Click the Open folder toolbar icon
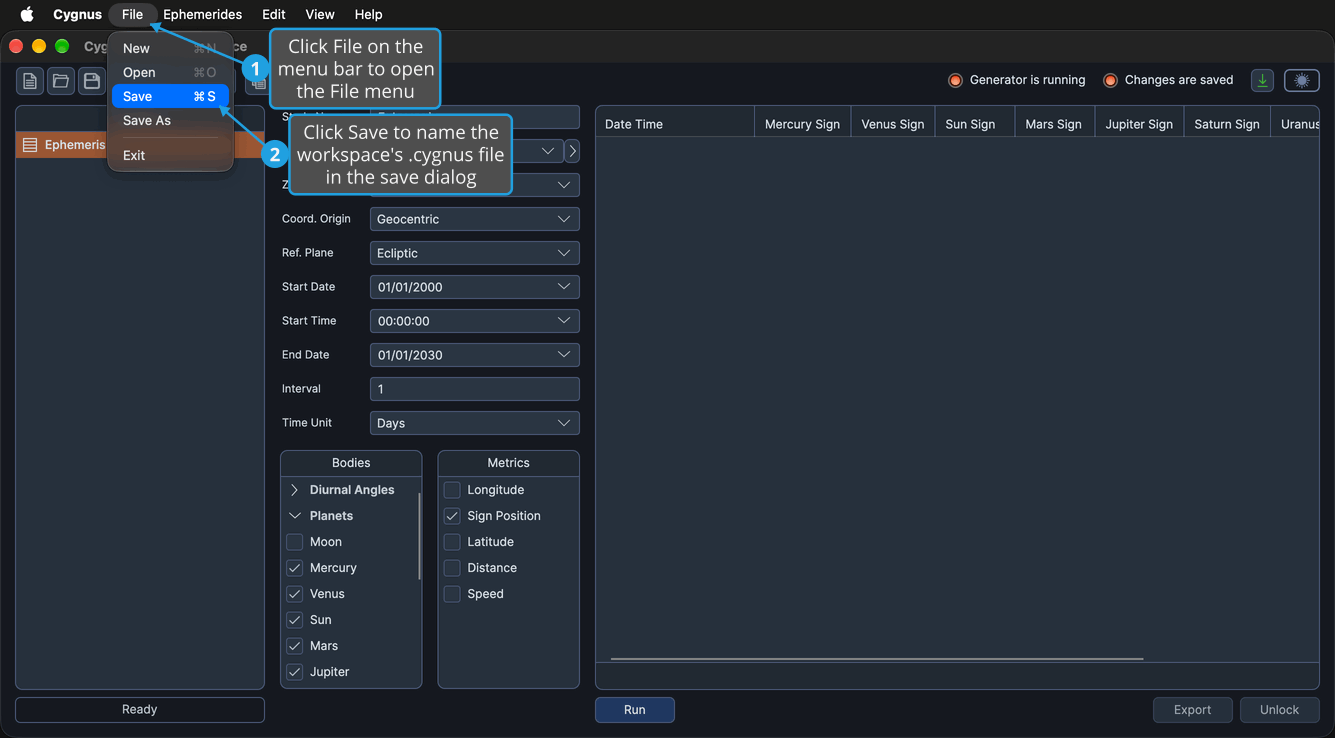 [x=61, y=81]
